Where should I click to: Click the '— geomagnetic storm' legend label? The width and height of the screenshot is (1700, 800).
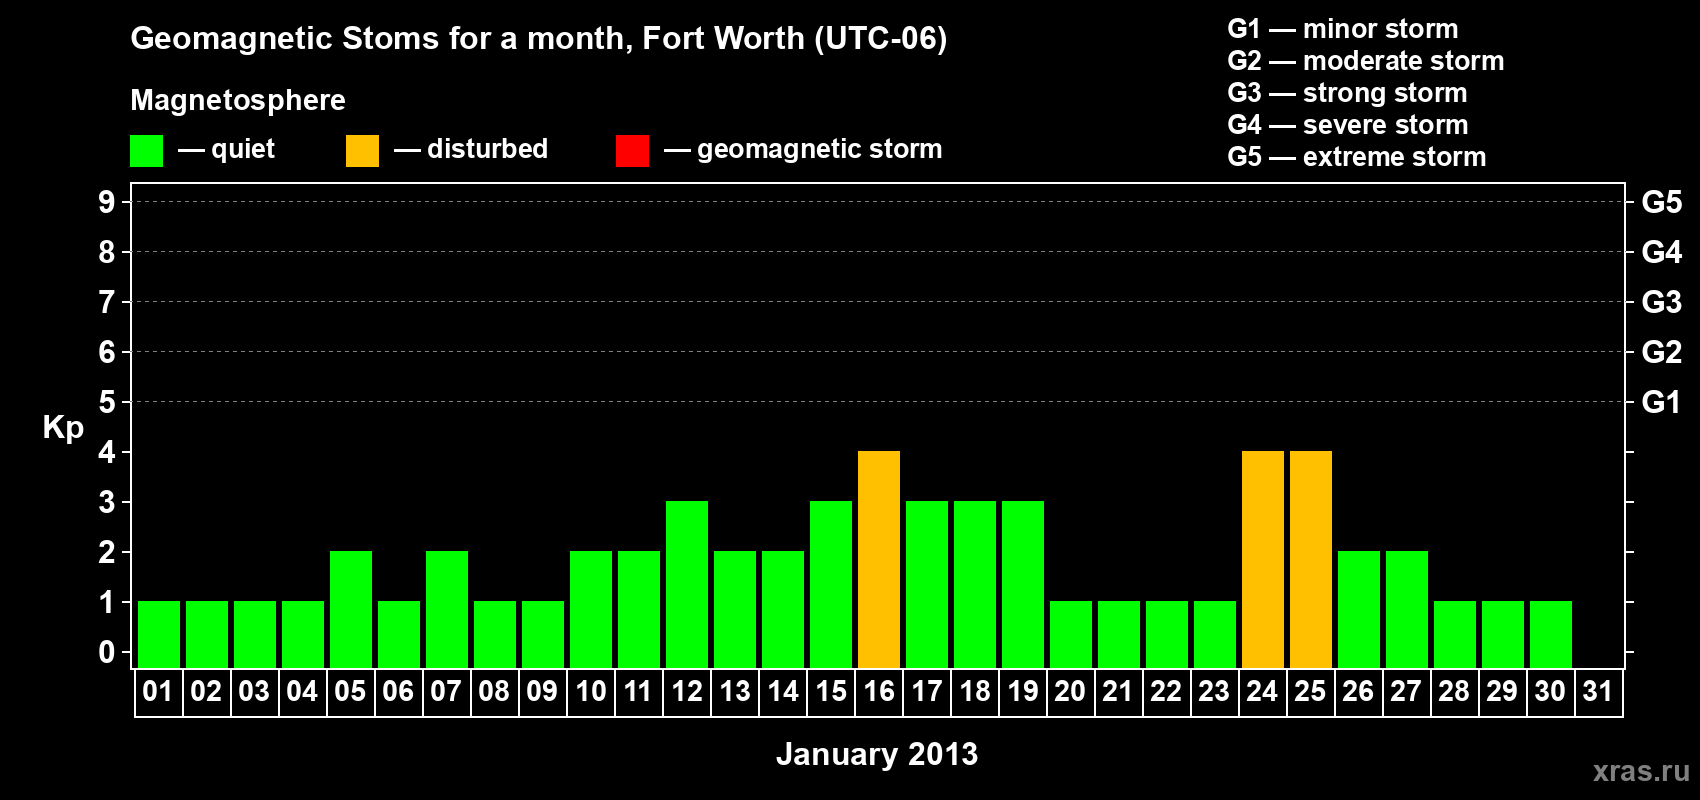tap(803, 150)
